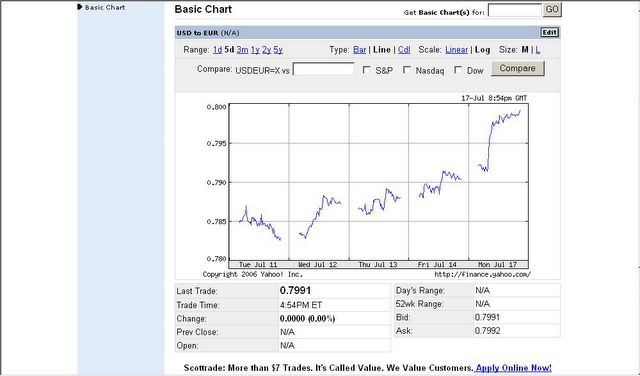Screen dimensions: 640x376
Task: Click the Edit button in the header
Action: 549,33
